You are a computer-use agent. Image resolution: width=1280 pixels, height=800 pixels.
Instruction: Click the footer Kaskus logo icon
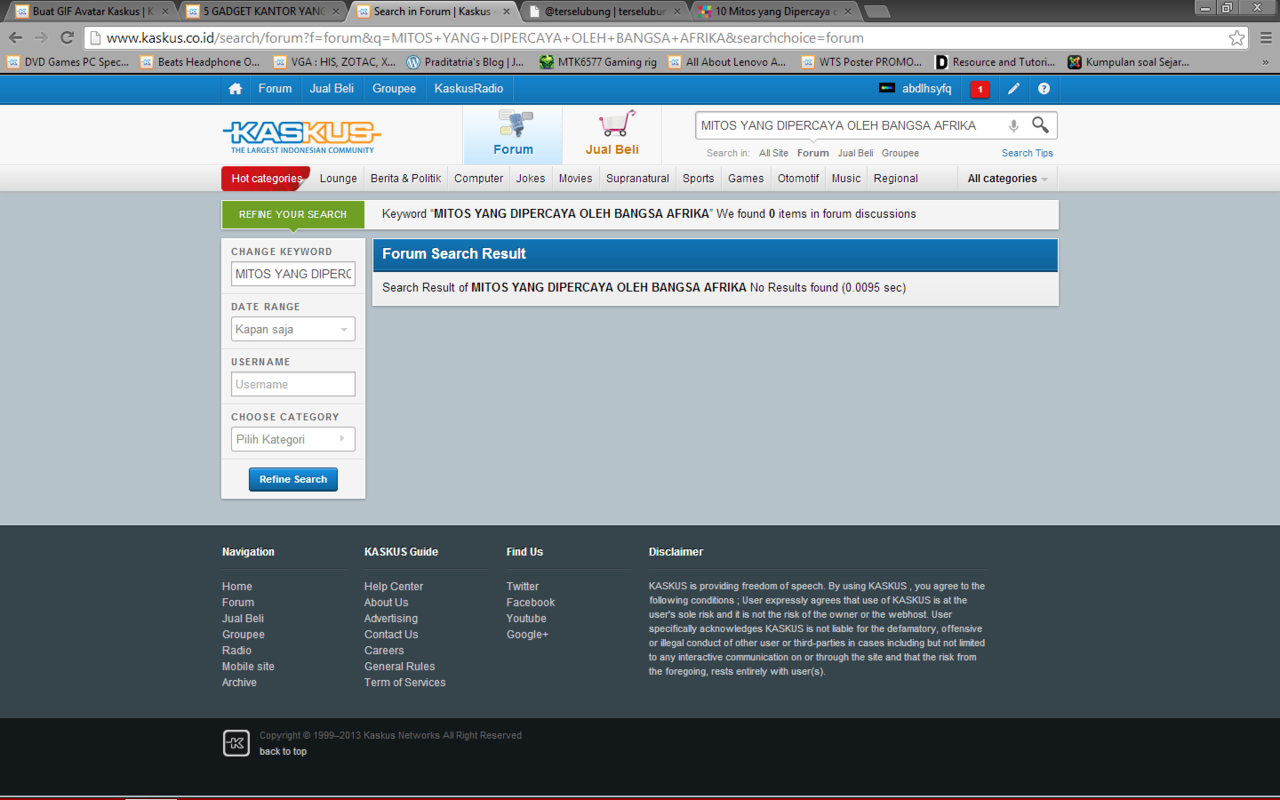click(x=236, y=743)
